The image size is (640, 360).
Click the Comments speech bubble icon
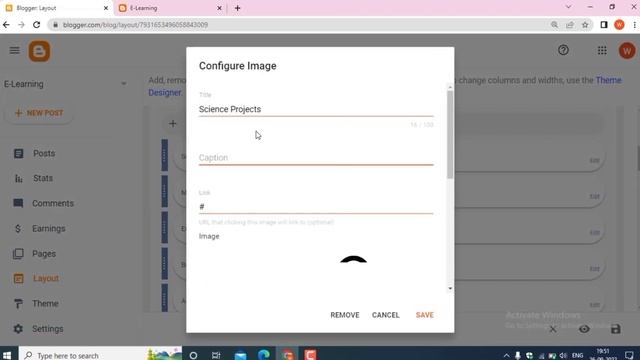pos(18,203)
